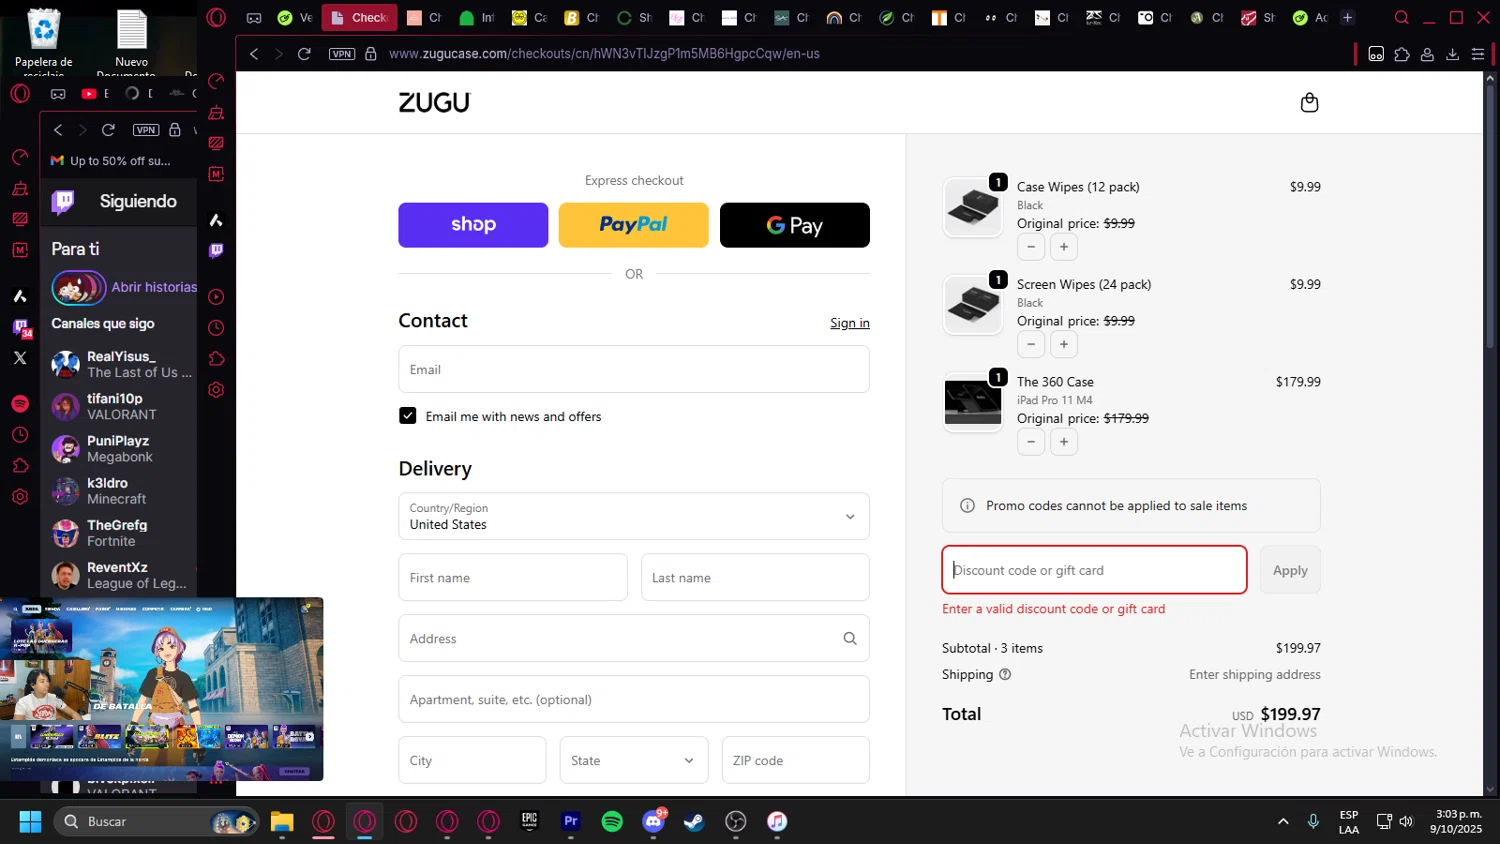
Task: Open Downloads icon in checkout toolbar
Action: [1452, 54]
